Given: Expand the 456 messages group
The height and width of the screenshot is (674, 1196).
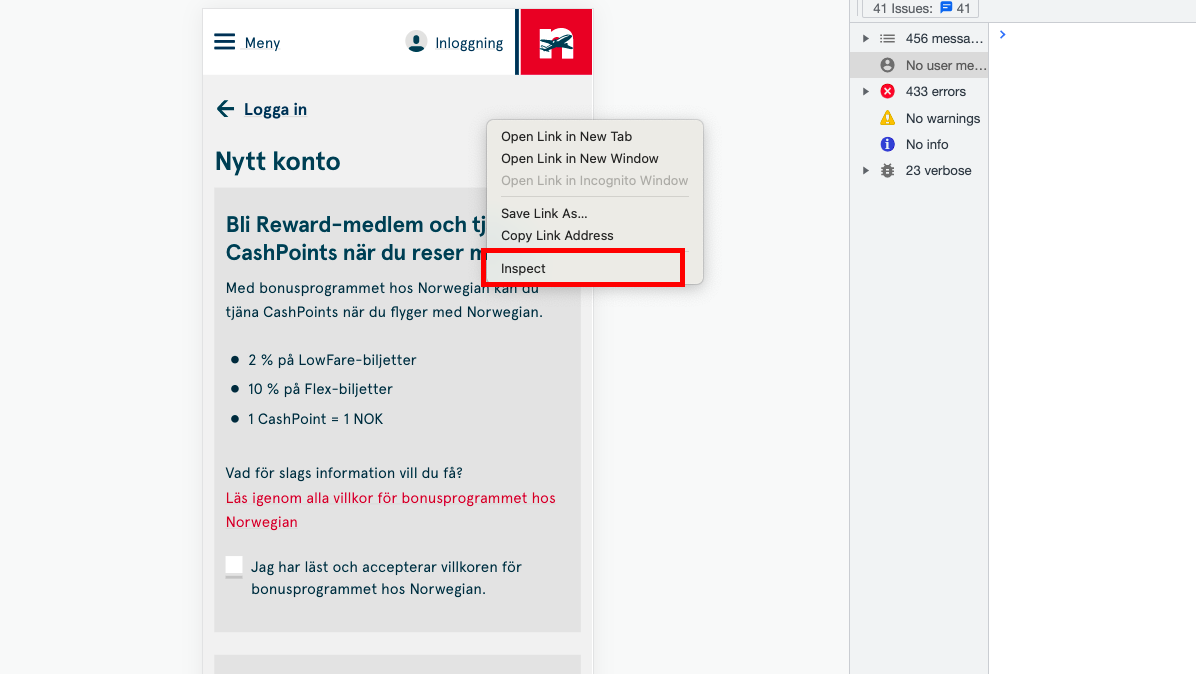Looking at the screenshot, I should click(865, 38).
